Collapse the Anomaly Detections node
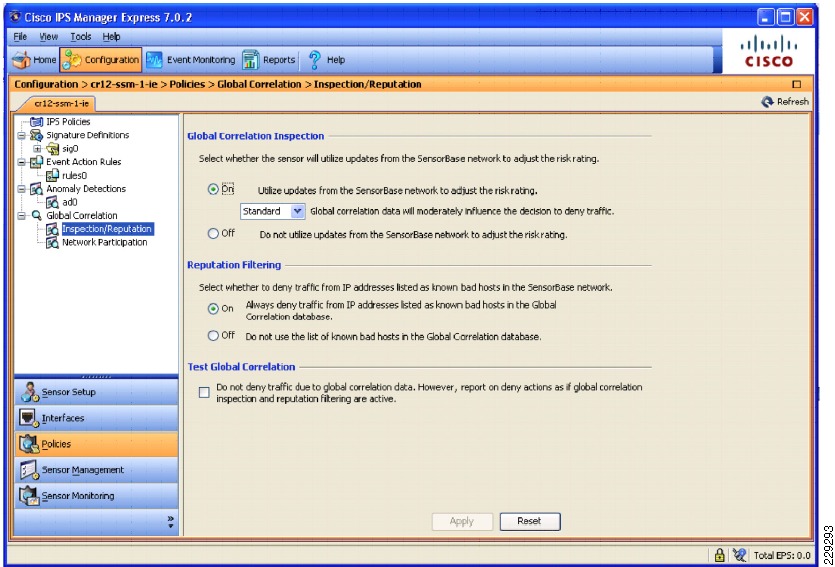Screen dimensions: 835x567 (21, 189)
